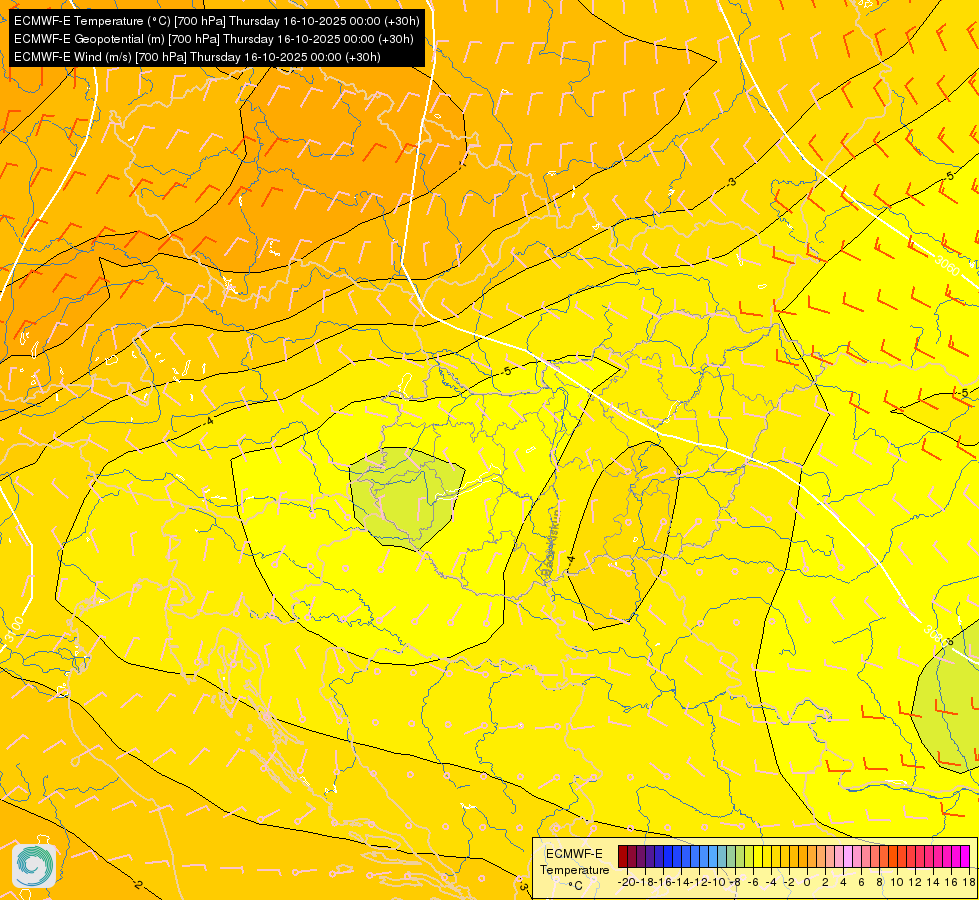
Task: Click the -20 value on the legend scale
Action: click(x=626, y=883)
